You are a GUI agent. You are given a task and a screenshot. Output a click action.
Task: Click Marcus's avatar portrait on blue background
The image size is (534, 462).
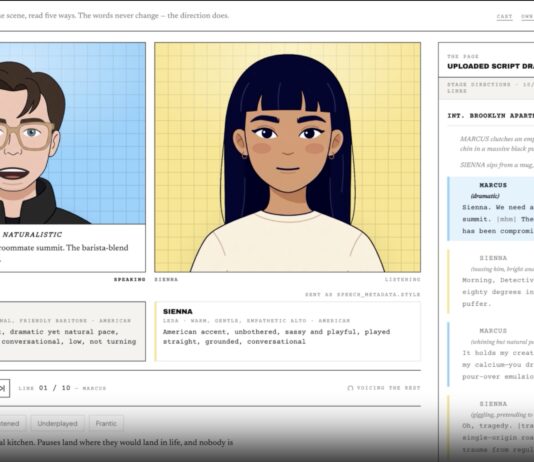coord(73,133)
